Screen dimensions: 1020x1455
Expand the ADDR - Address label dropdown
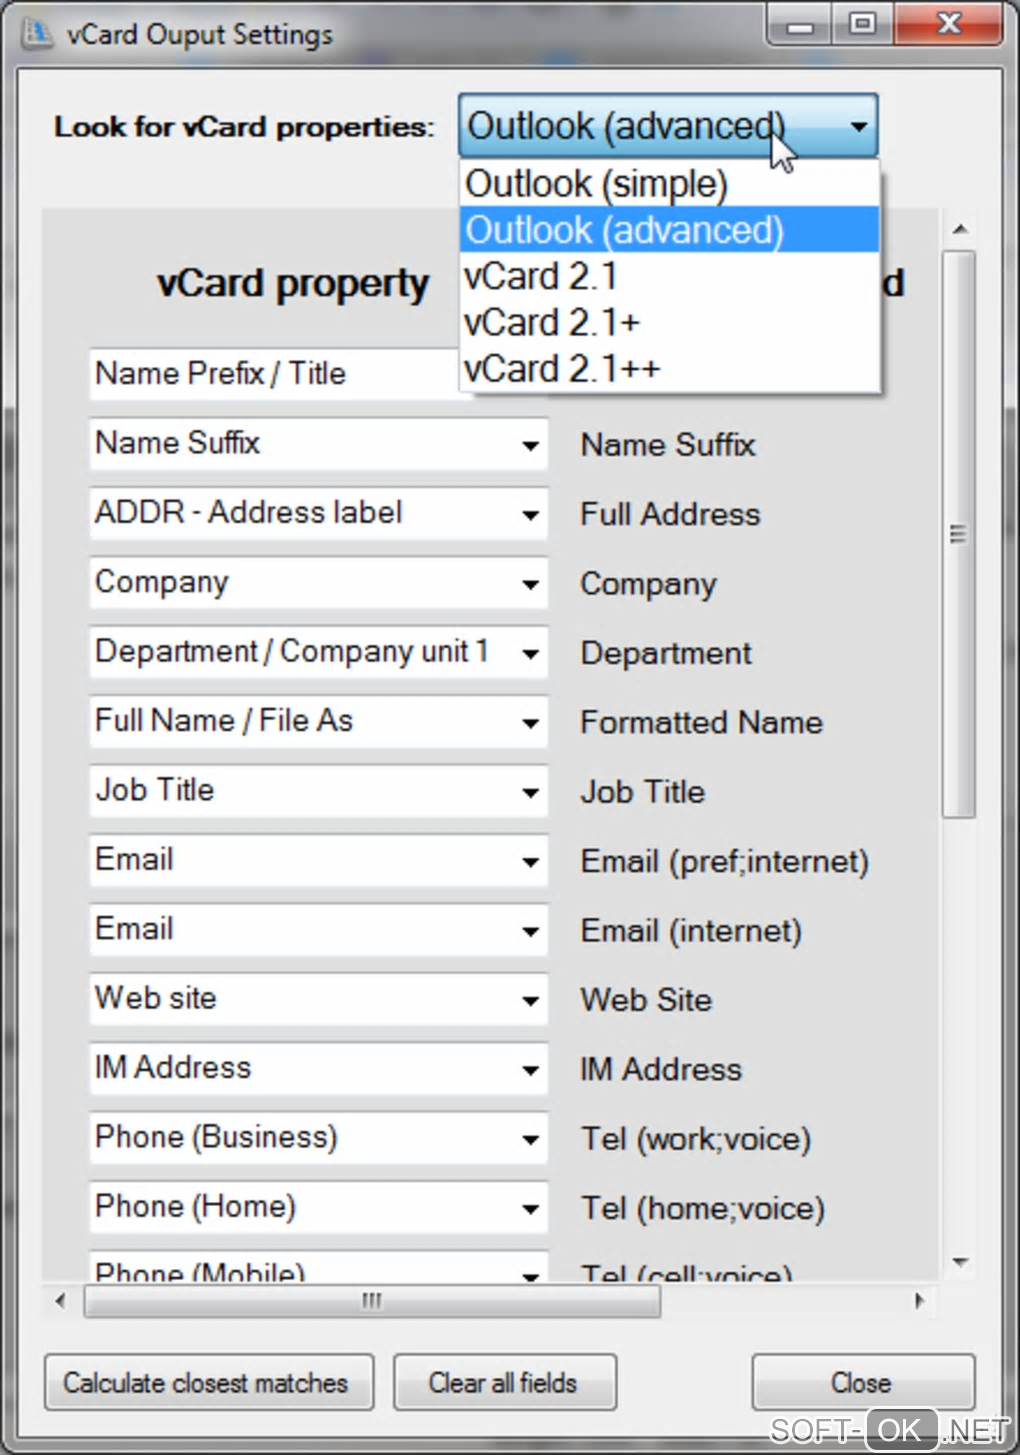coord(530,514)
